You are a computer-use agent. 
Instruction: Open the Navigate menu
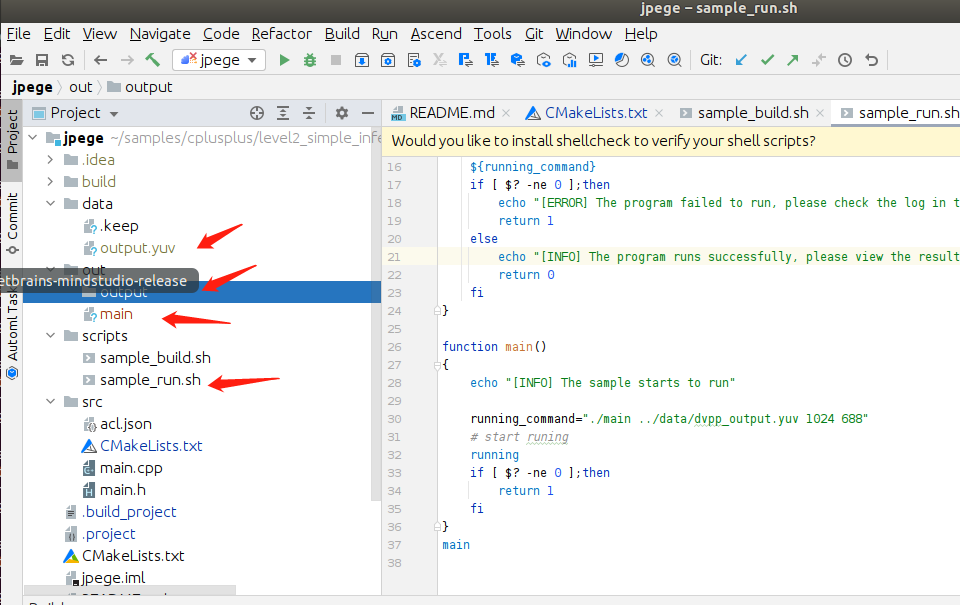coord(160,34)
